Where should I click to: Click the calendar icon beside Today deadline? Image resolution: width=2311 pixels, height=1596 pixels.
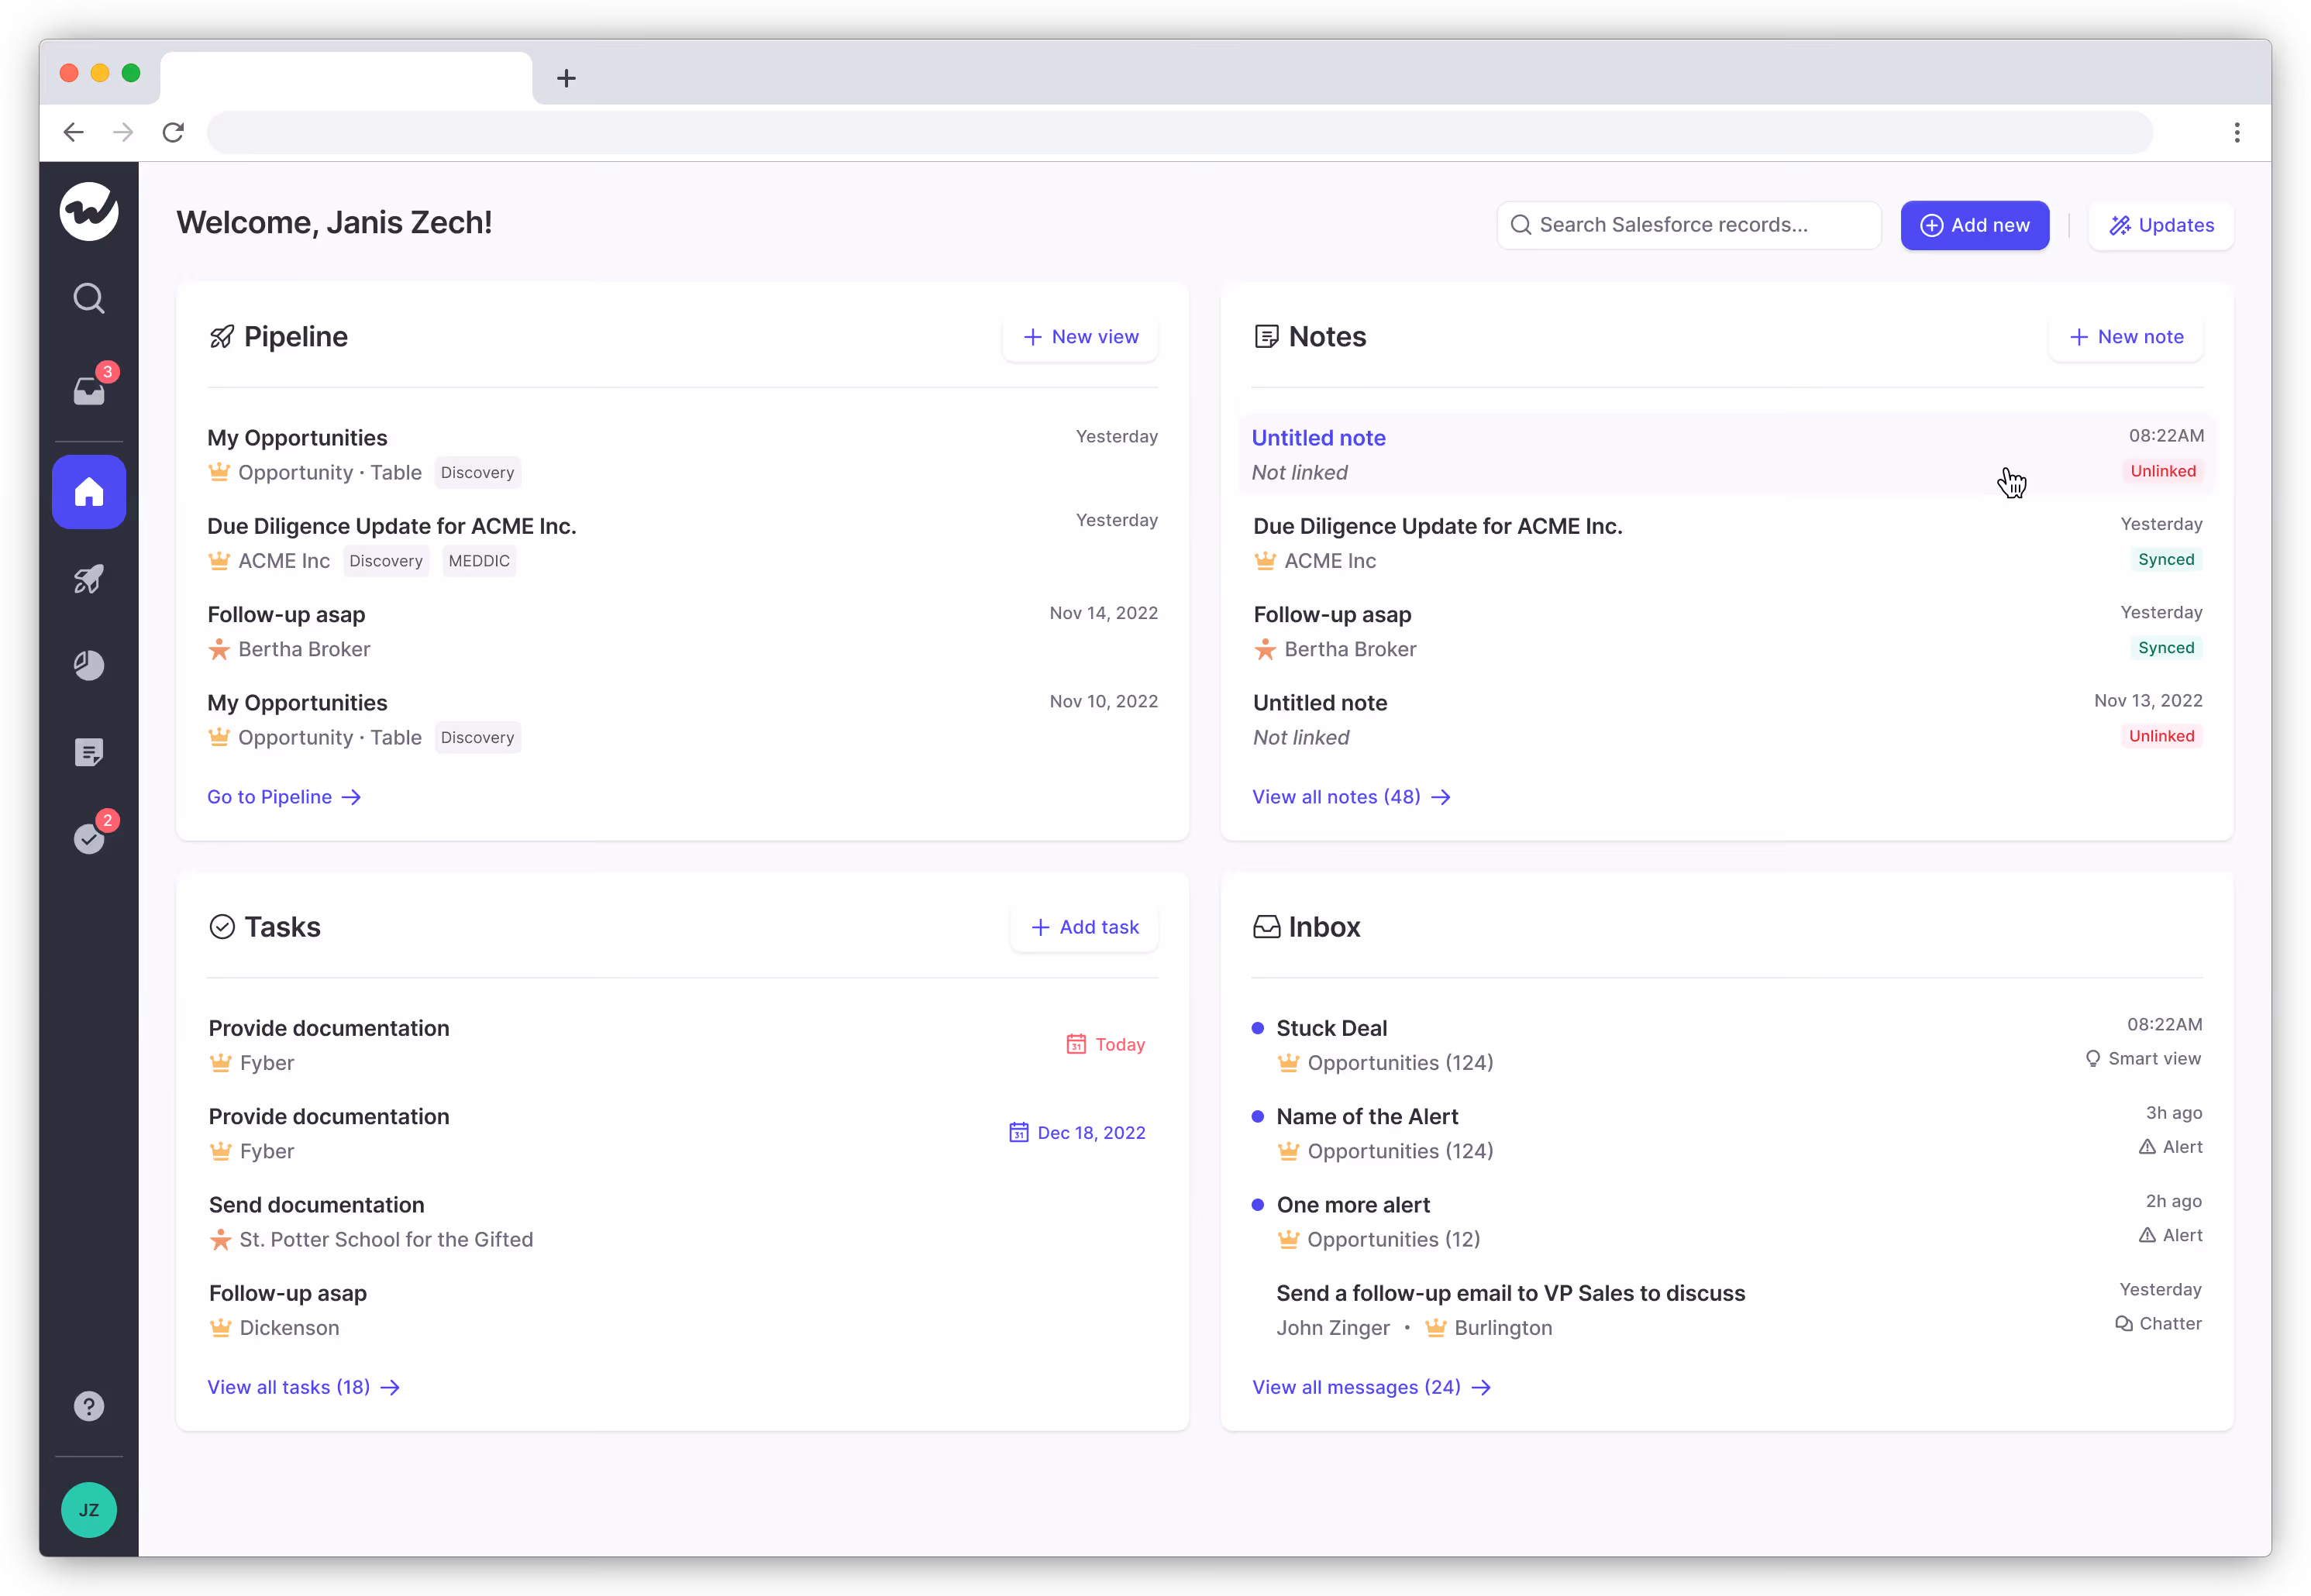pos(1076,1043)
